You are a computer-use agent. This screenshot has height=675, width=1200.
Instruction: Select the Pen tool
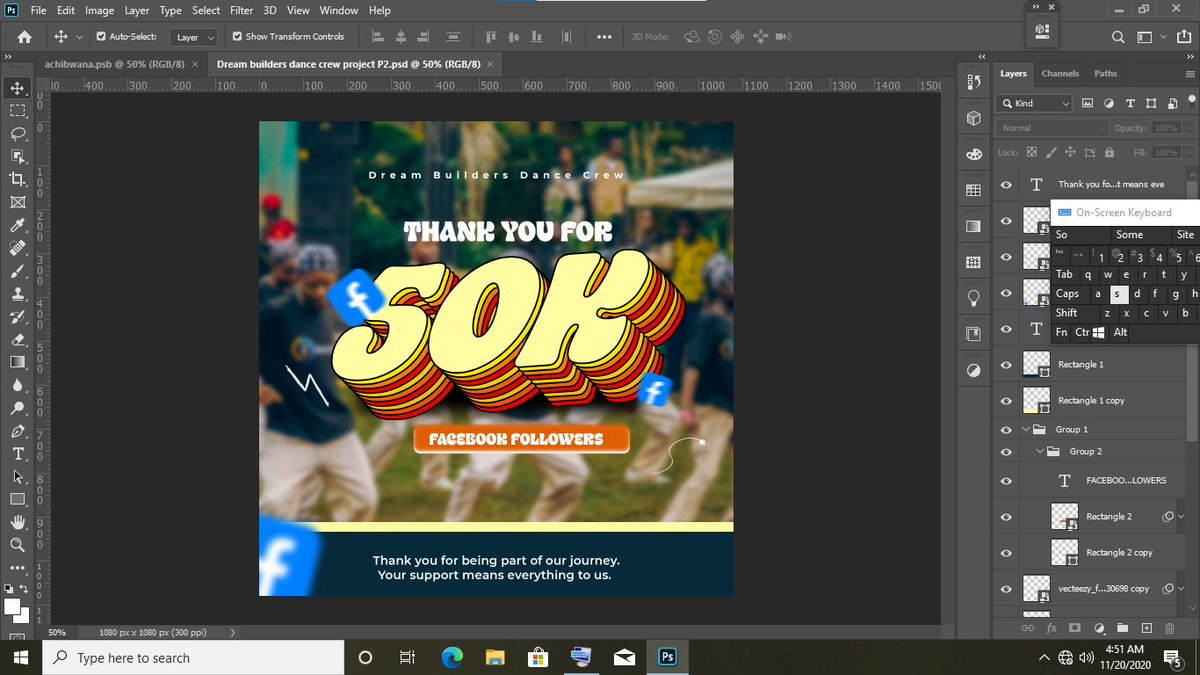click(x=18, y=431)
